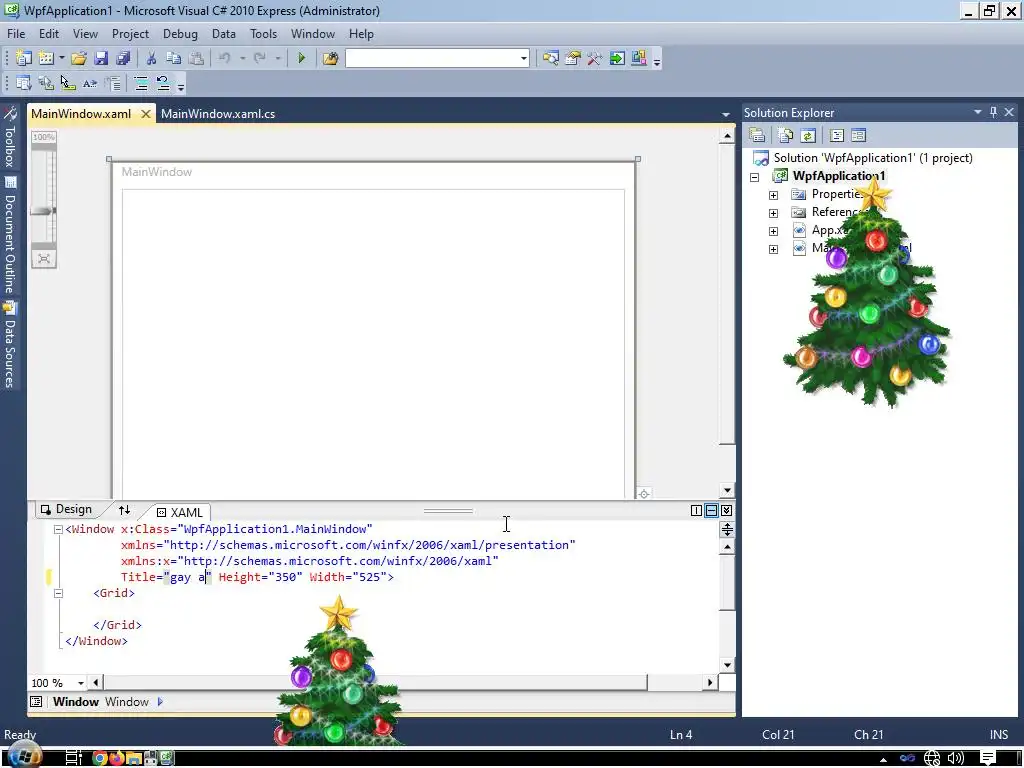Image resolution: width=1024 pixels, height=768 pixels.
Task: Adjust the designer zoom slider thumb
Action: (44, 211)
